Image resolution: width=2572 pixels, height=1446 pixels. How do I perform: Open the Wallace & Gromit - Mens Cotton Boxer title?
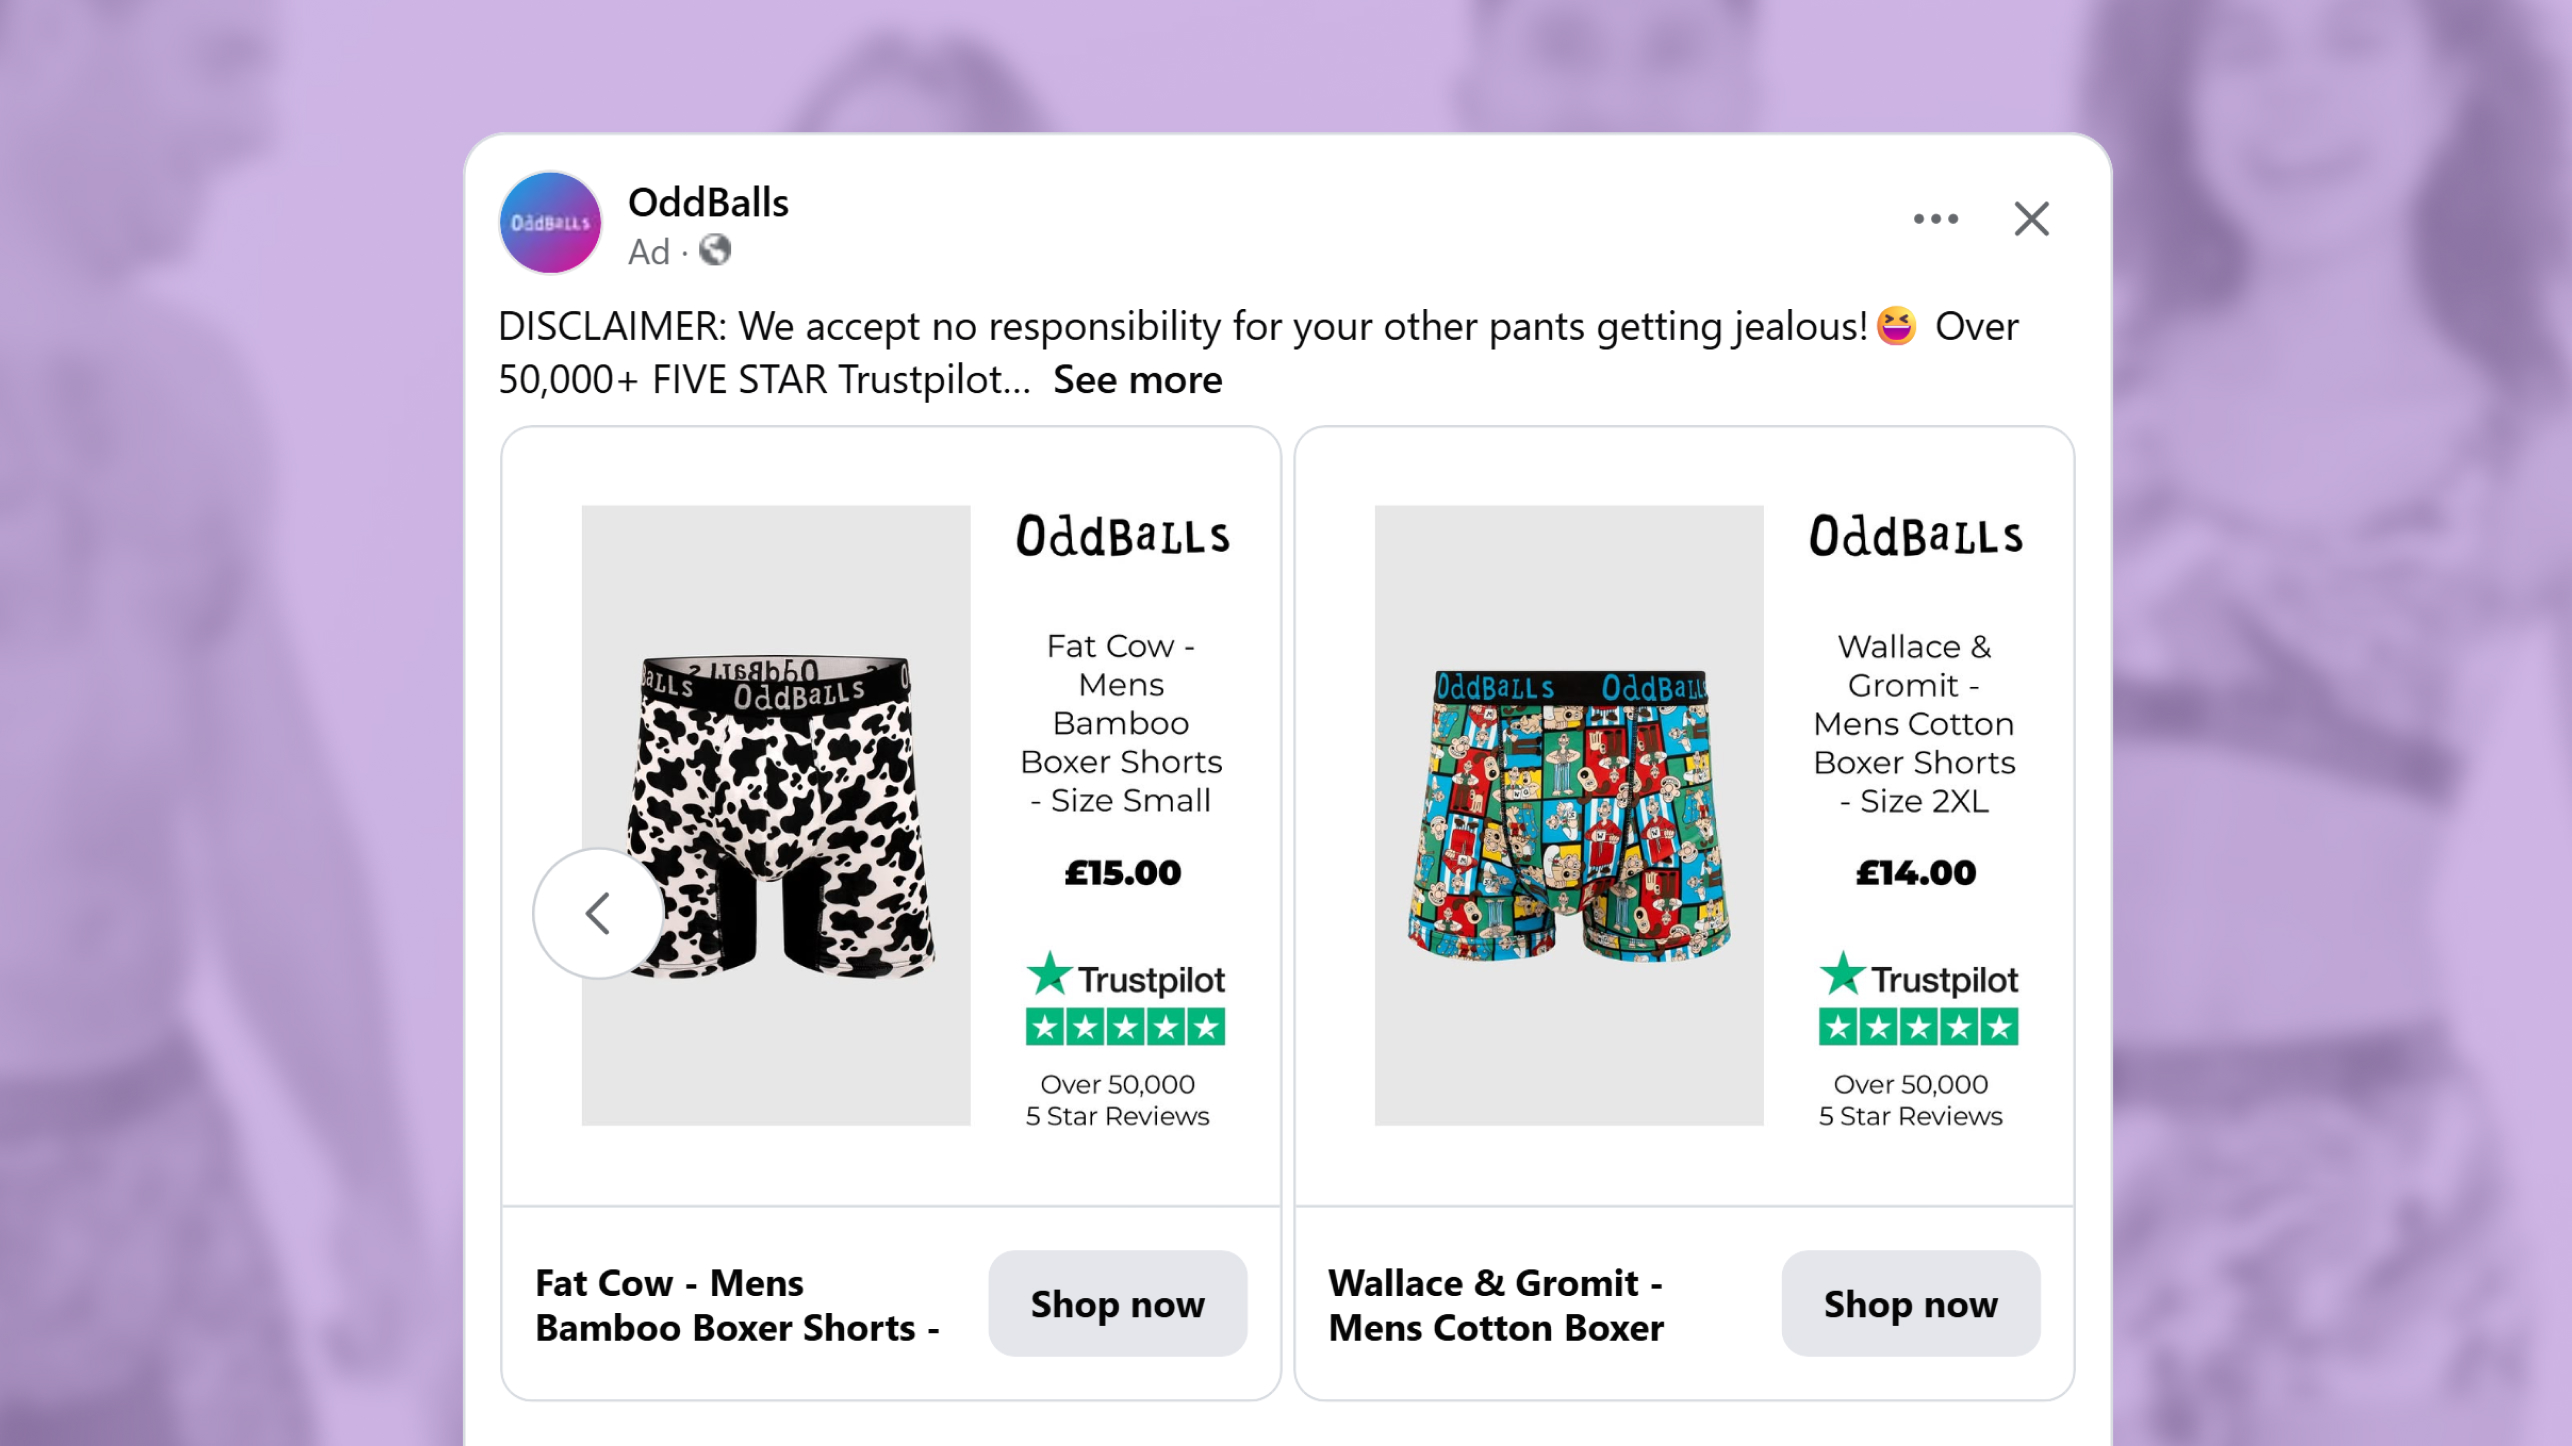pyautogui.click(x=1496, y=1305)
